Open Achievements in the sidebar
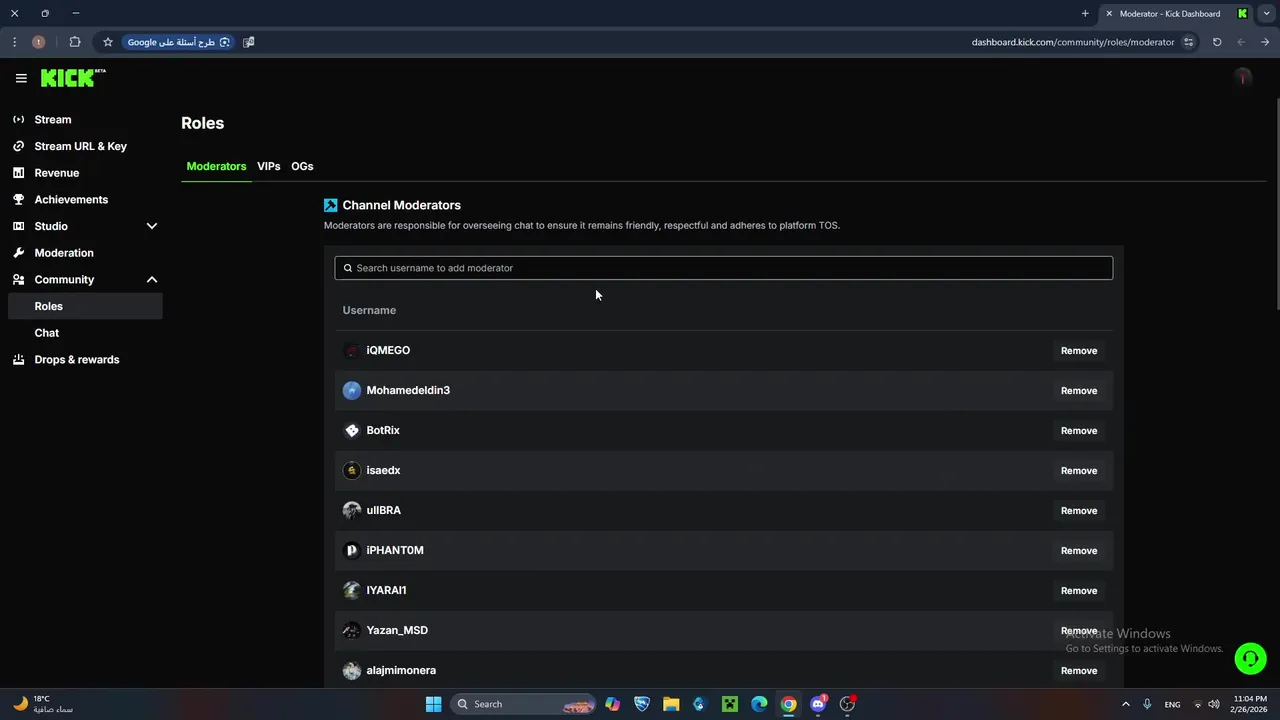This screenshot has width=1280, height=720. click(x=71, y=199)
